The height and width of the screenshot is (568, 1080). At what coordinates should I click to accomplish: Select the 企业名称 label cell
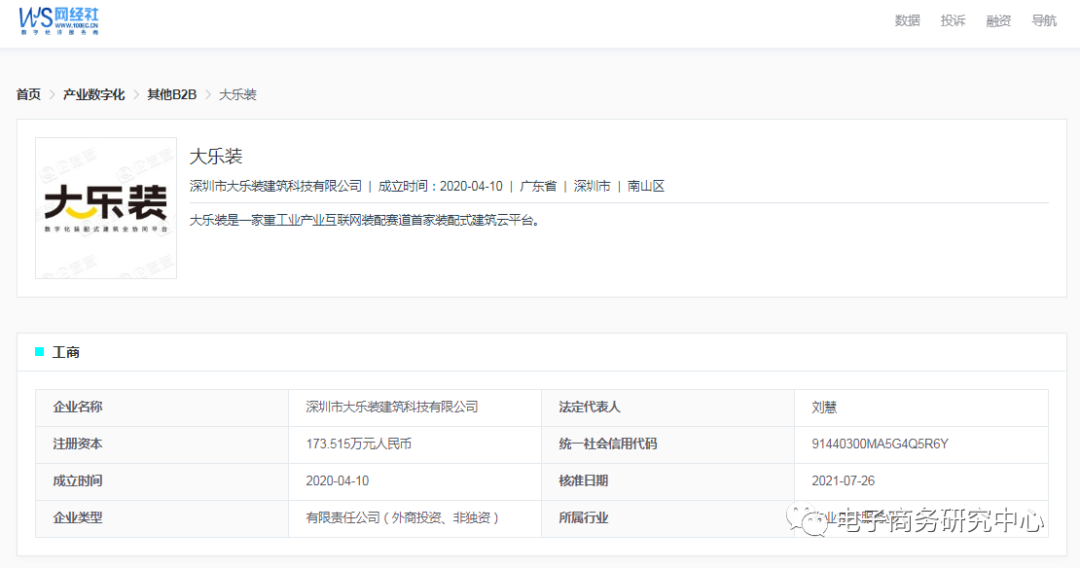(x=162, y=408)
